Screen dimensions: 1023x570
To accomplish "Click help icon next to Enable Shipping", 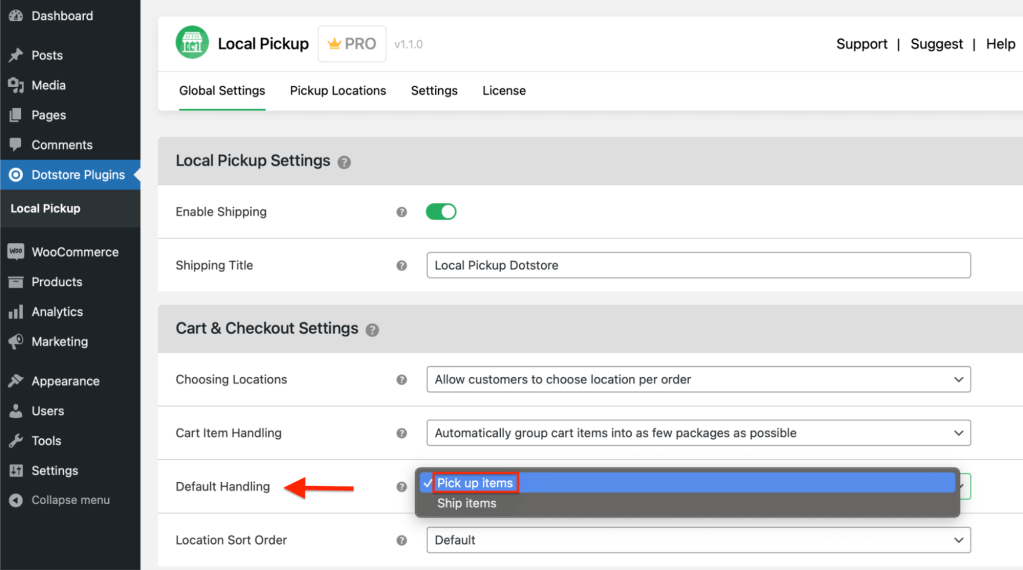I will [x=402, y=212].
